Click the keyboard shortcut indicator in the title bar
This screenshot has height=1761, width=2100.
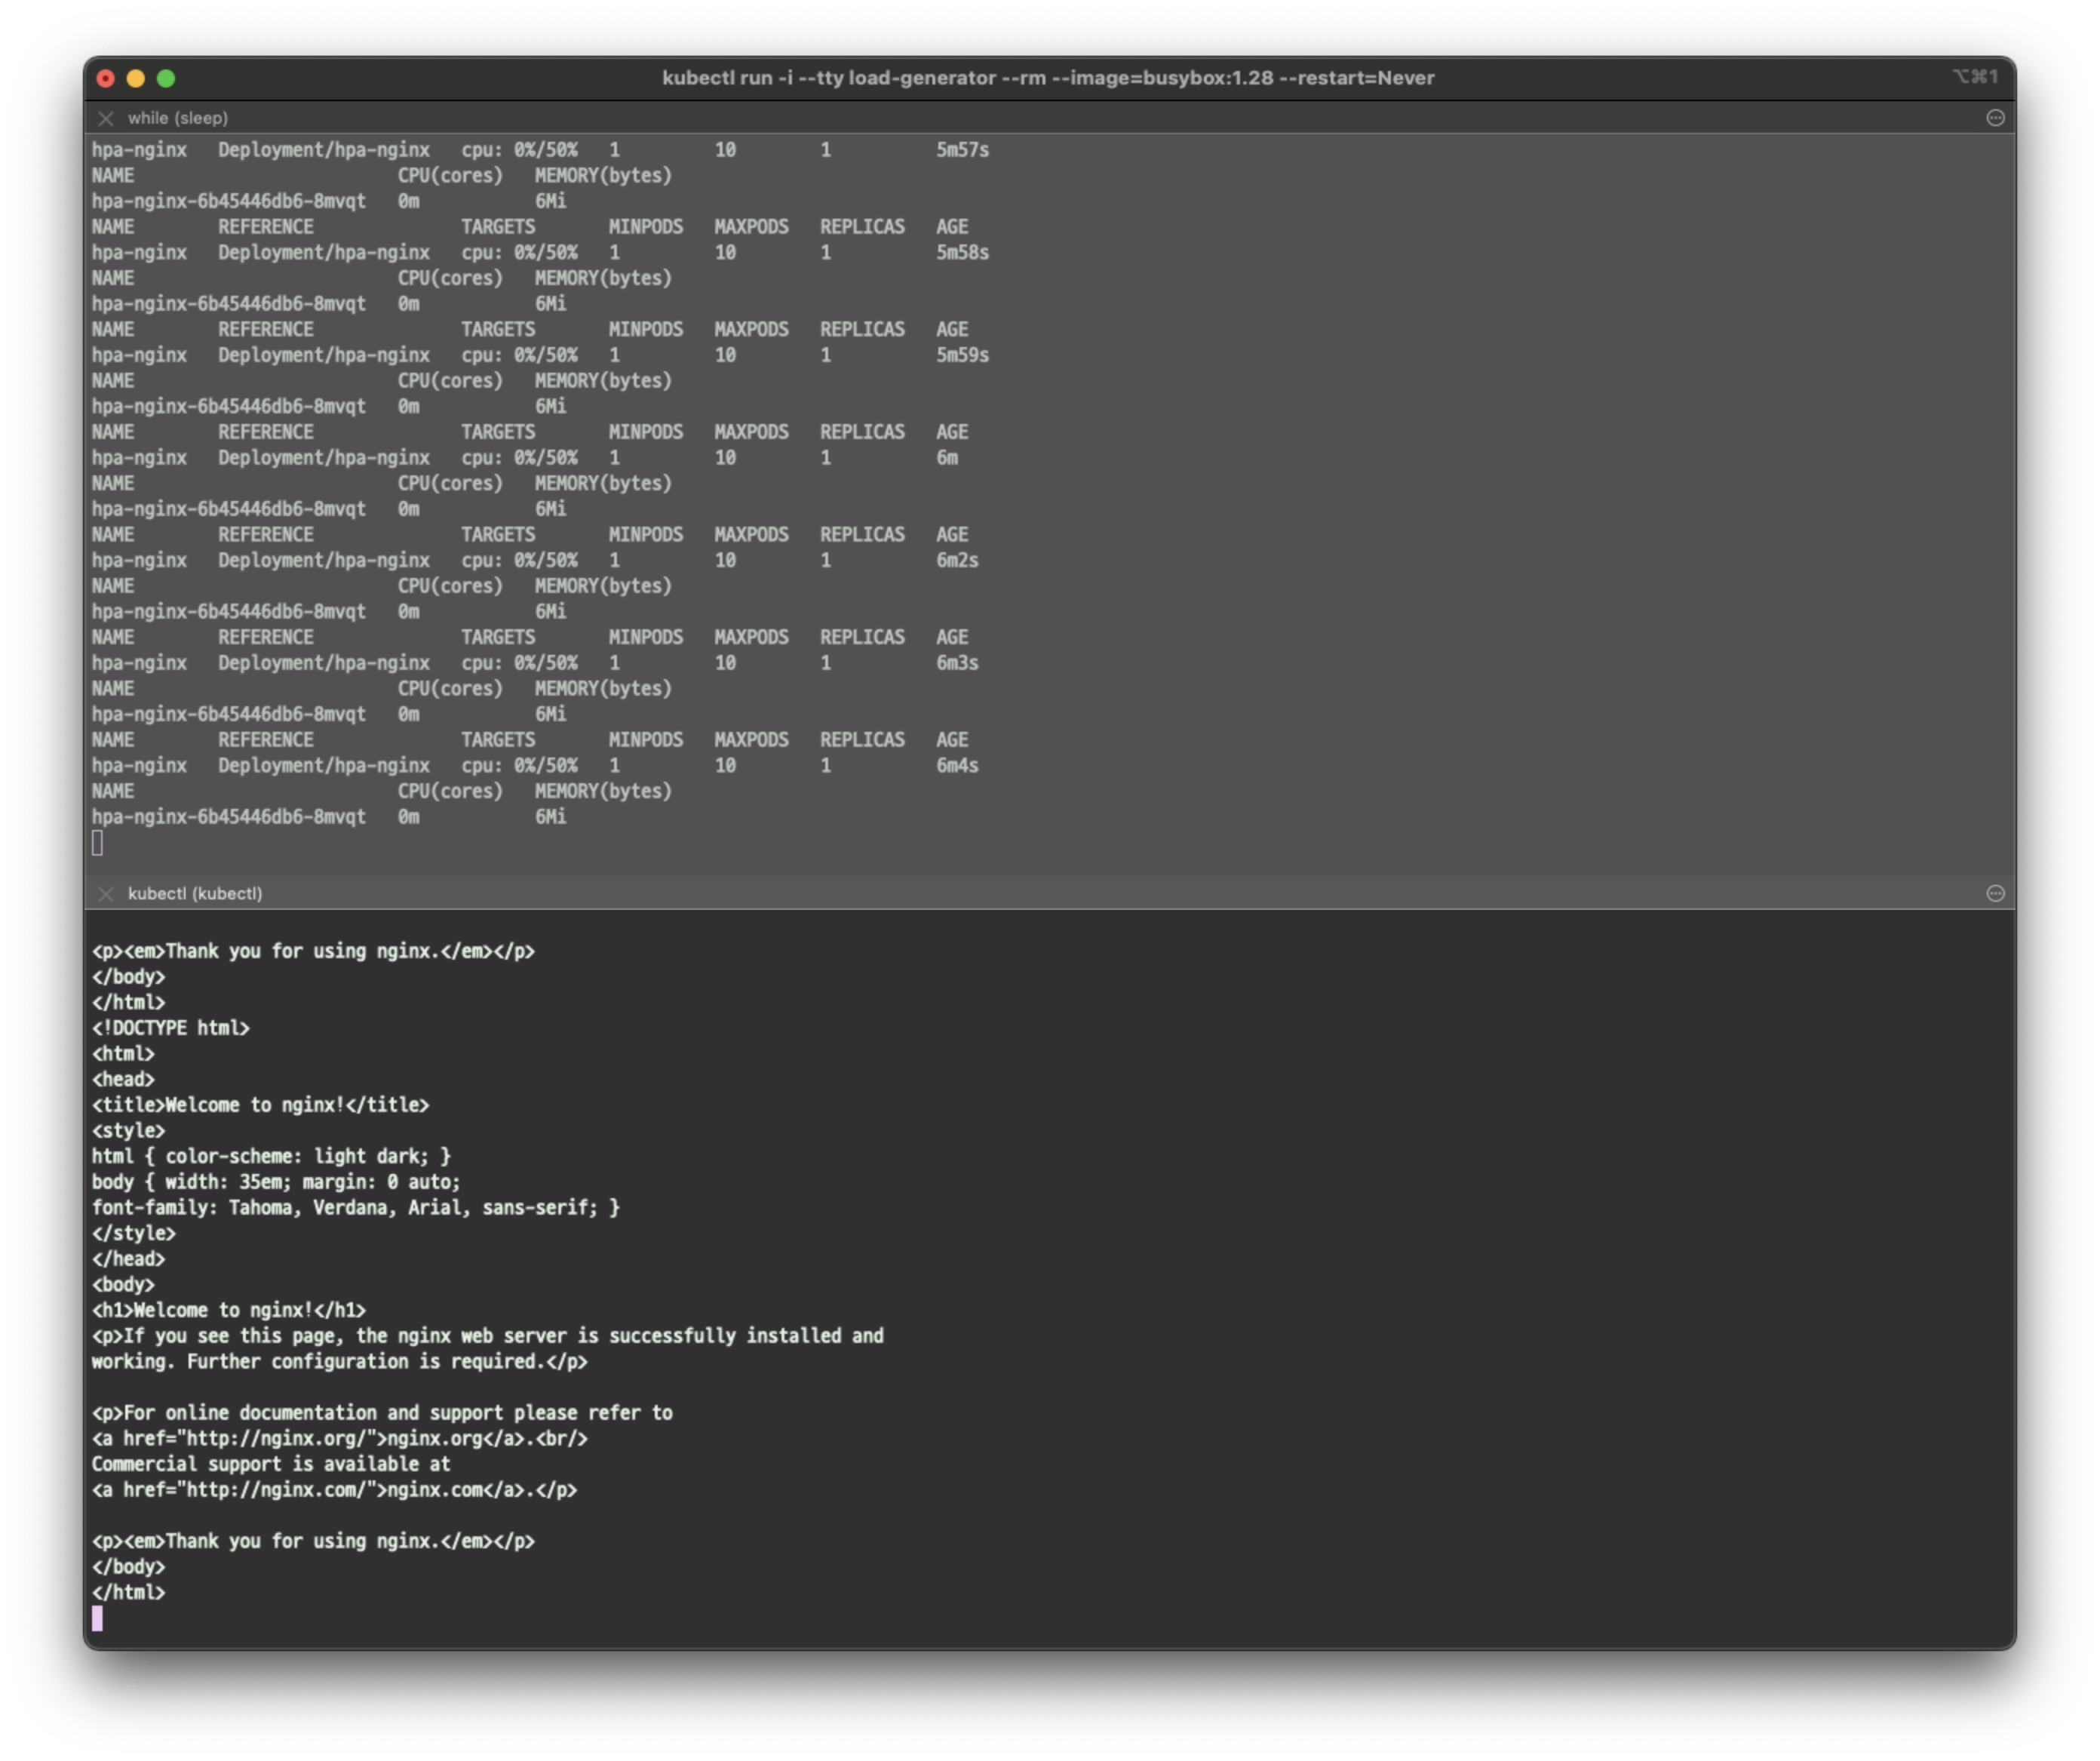1975,77
